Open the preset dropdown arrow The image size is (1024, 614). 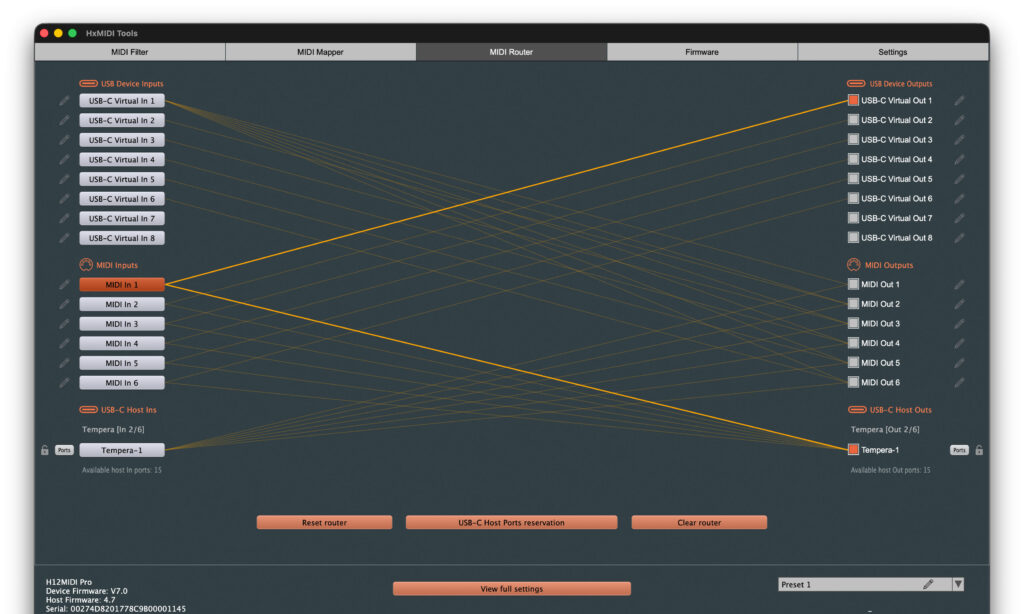[958, 584]
